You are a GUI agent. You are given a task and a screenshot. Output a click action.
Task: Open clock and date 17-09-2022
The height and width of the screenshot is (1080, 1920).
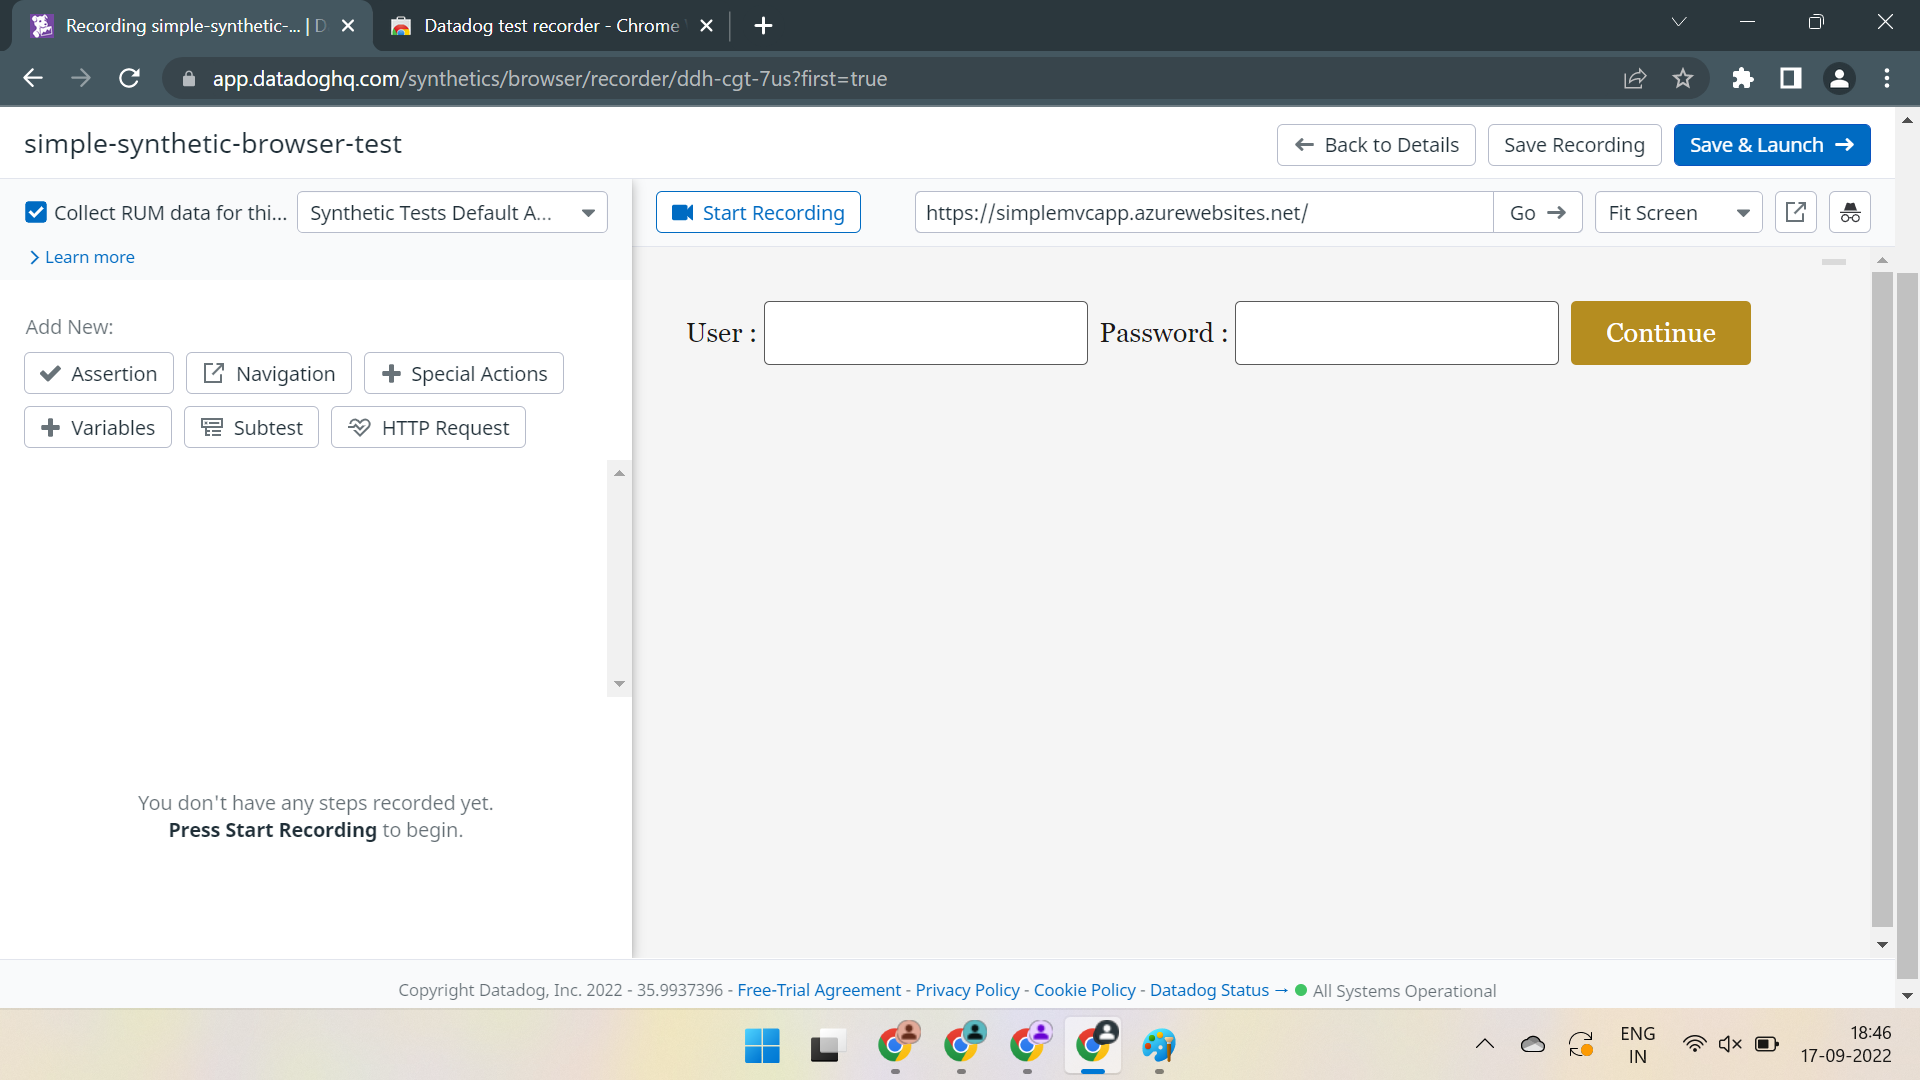point(1846,1044)
